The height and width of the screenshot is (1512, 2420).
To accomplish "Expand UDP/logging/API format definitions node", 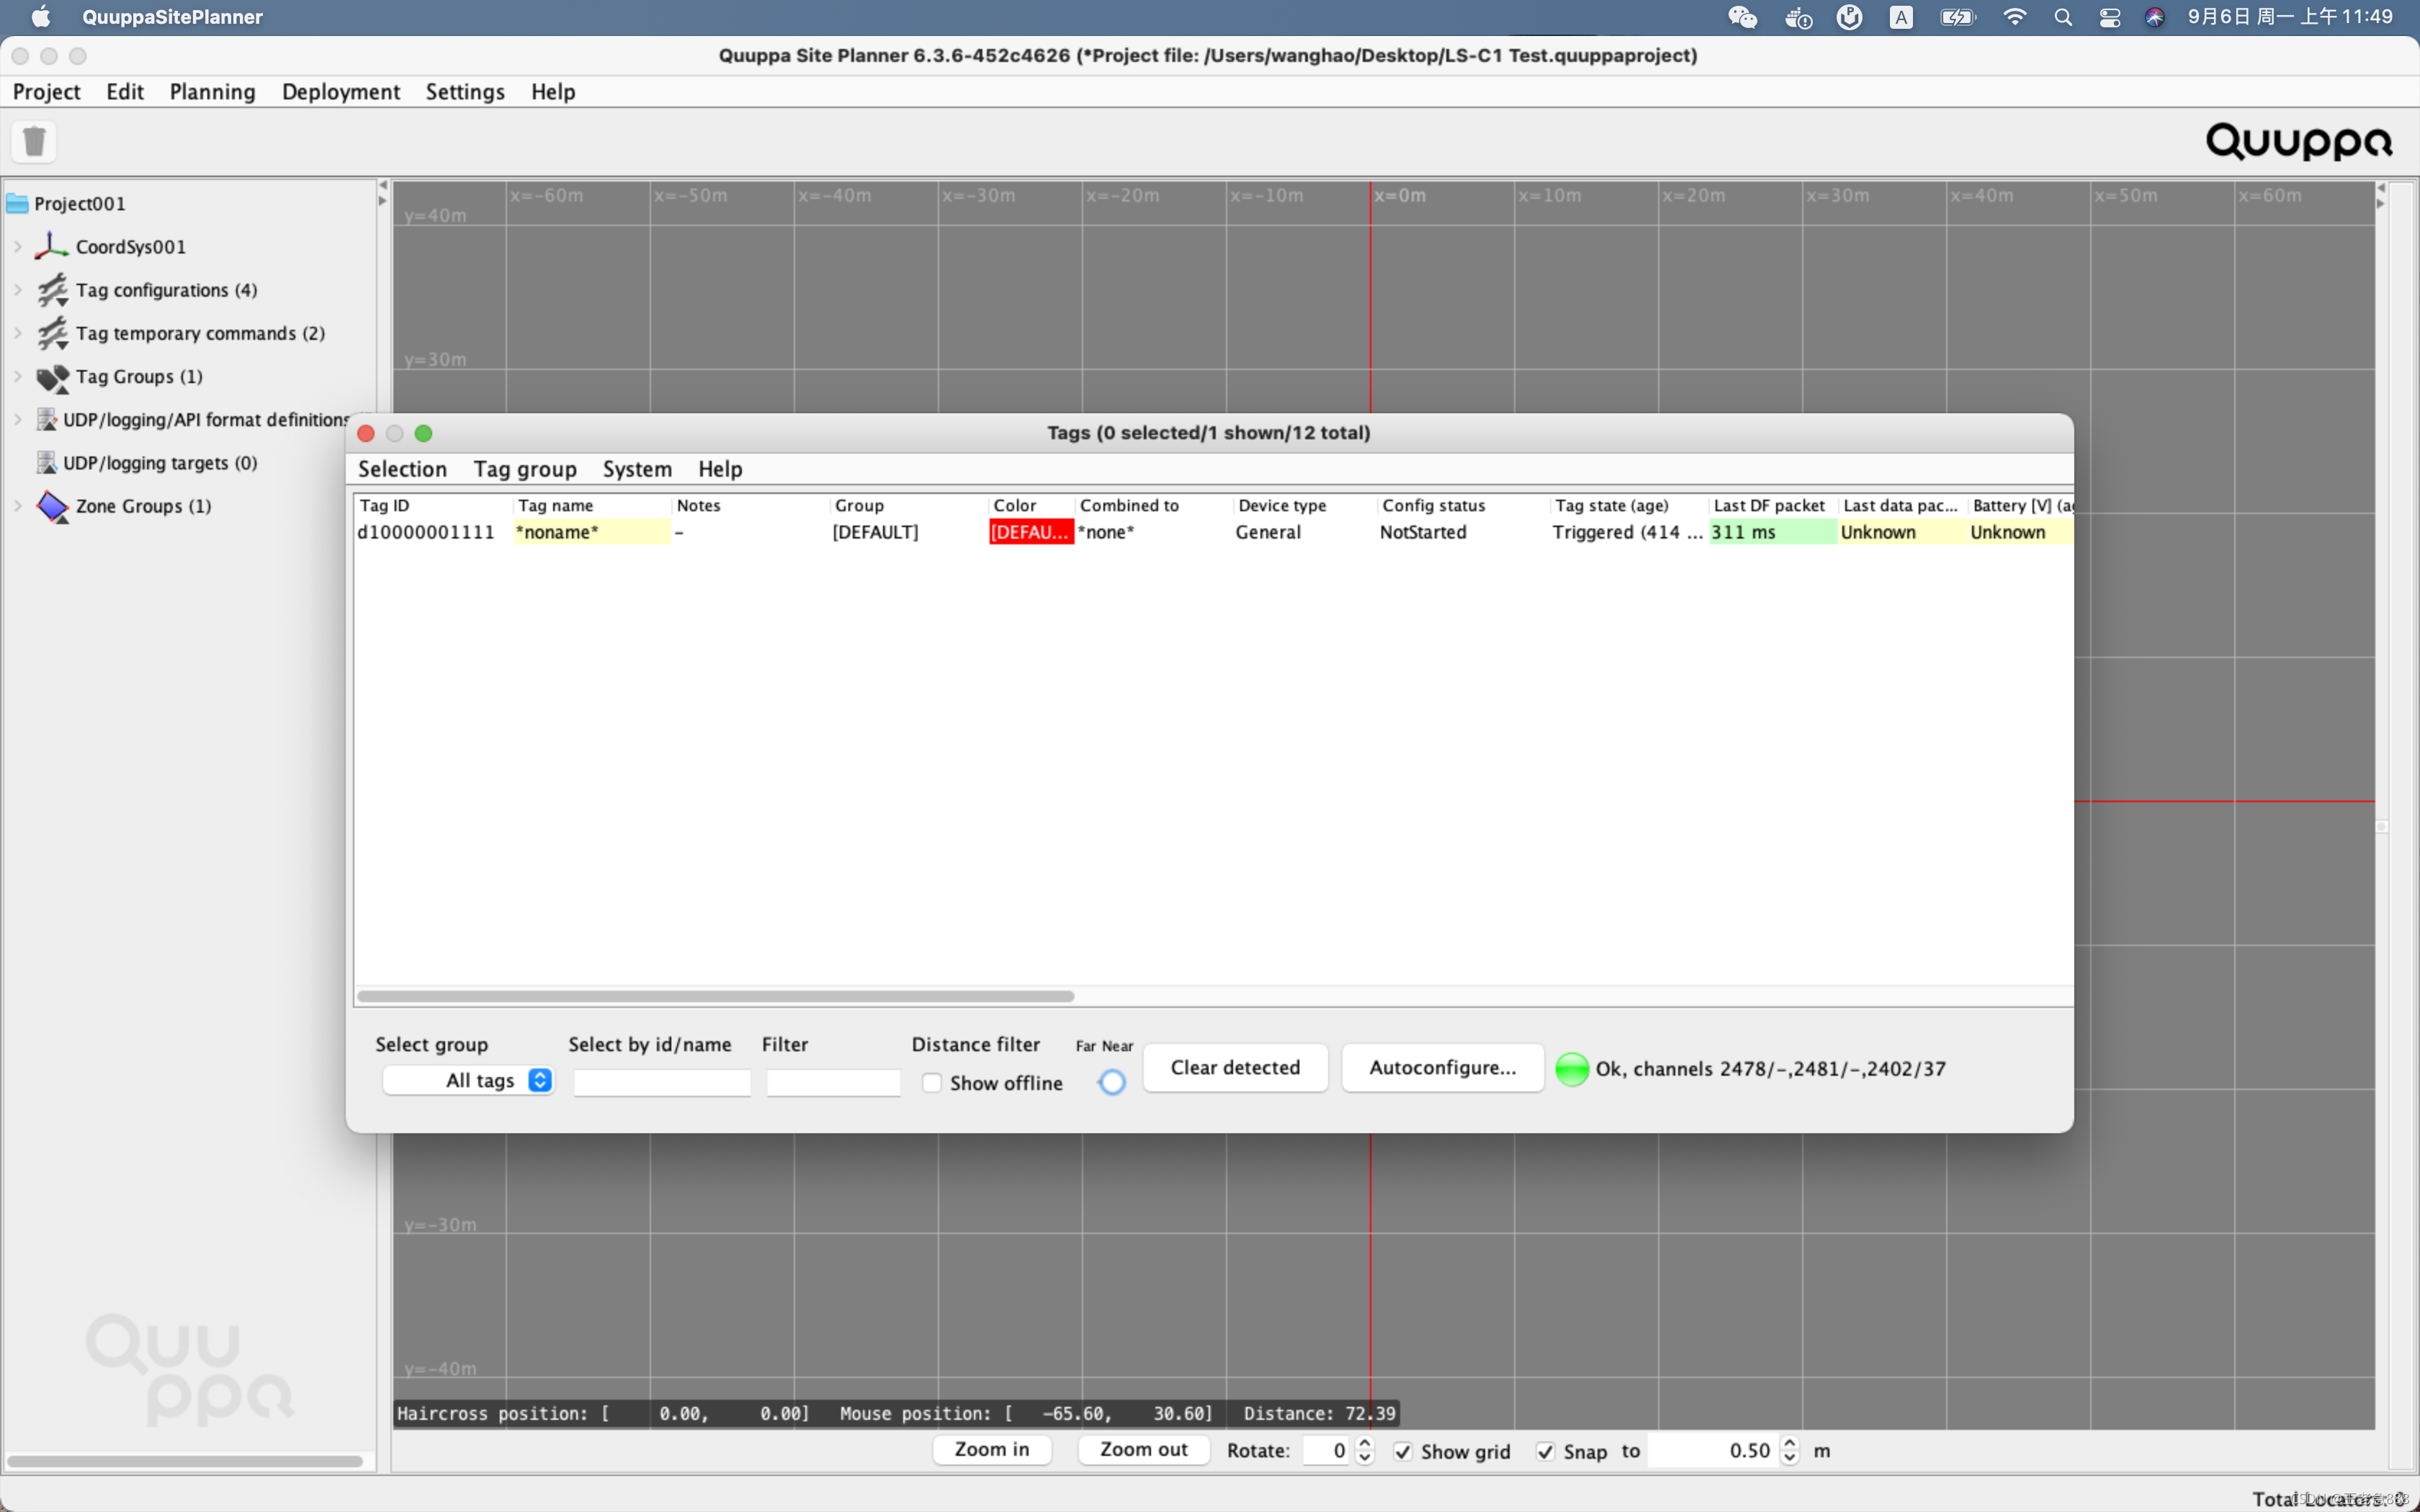I will [18, 420].
